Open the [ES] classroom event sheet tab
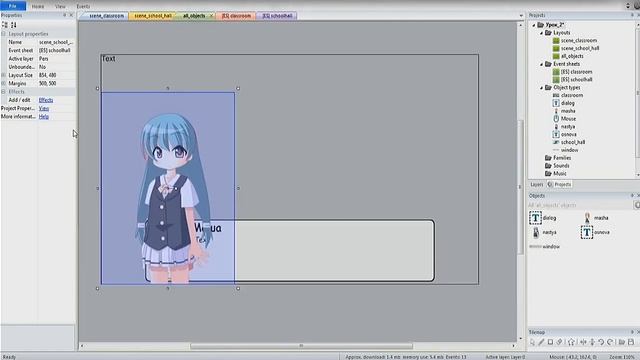640x360 pixels. (x=236, y=16)
